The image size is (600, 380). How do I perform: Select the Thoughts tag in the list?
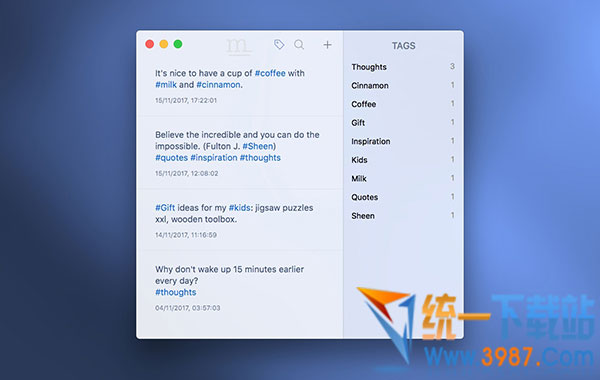403,67
